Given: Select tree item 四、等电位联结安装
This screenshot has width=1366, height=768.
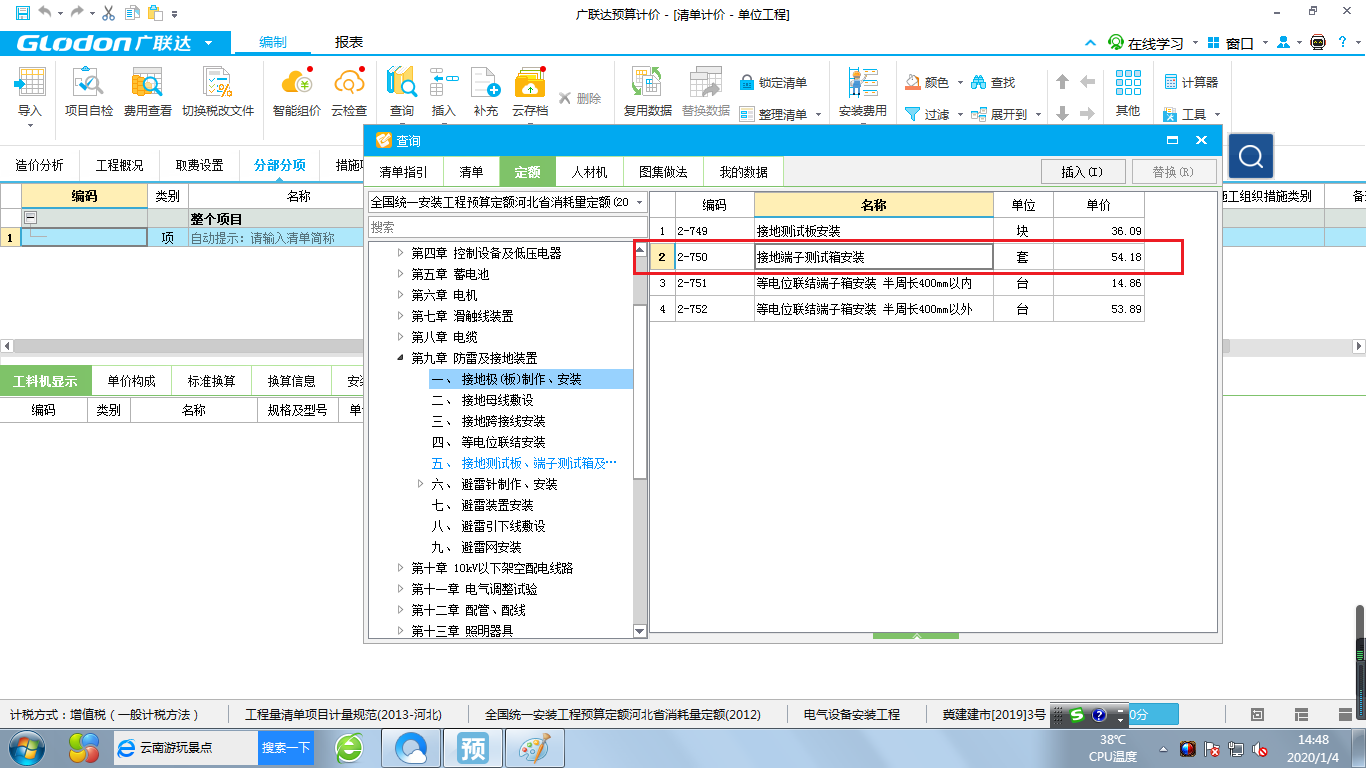Looking at the screenshot, I should pyautogui.click(x=489, y=442).
